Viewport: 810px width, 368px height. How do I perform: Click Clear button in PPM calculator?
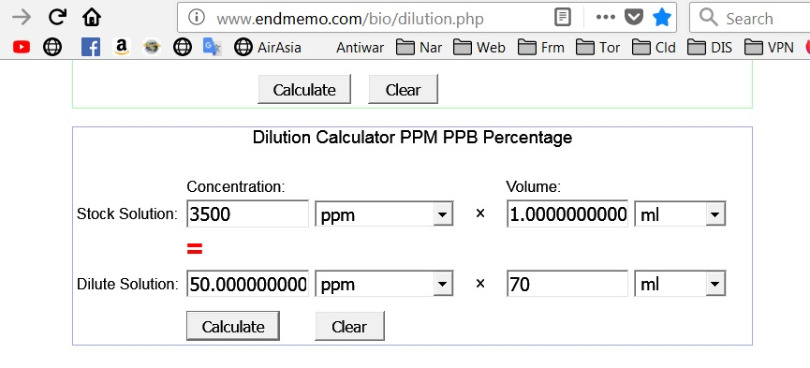pyautogui.click(x=350, y=326)
